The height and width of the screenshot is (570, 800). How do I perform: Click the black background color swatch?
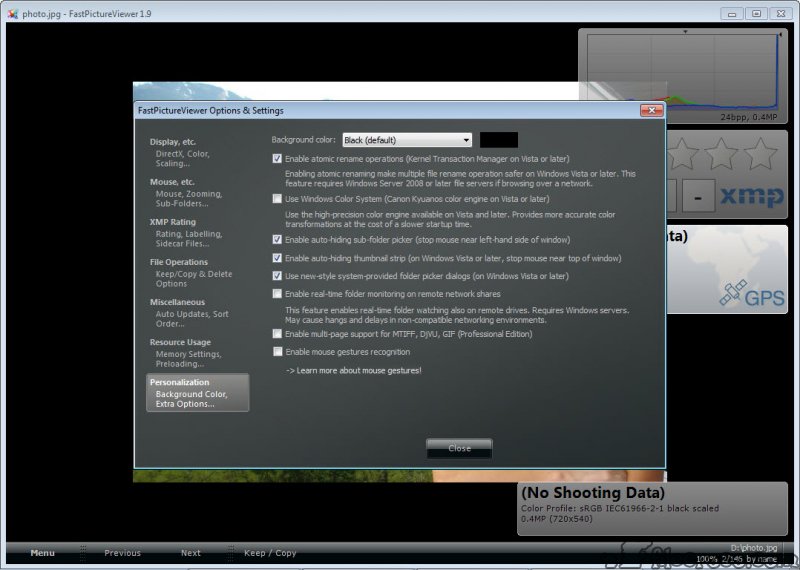498,140
